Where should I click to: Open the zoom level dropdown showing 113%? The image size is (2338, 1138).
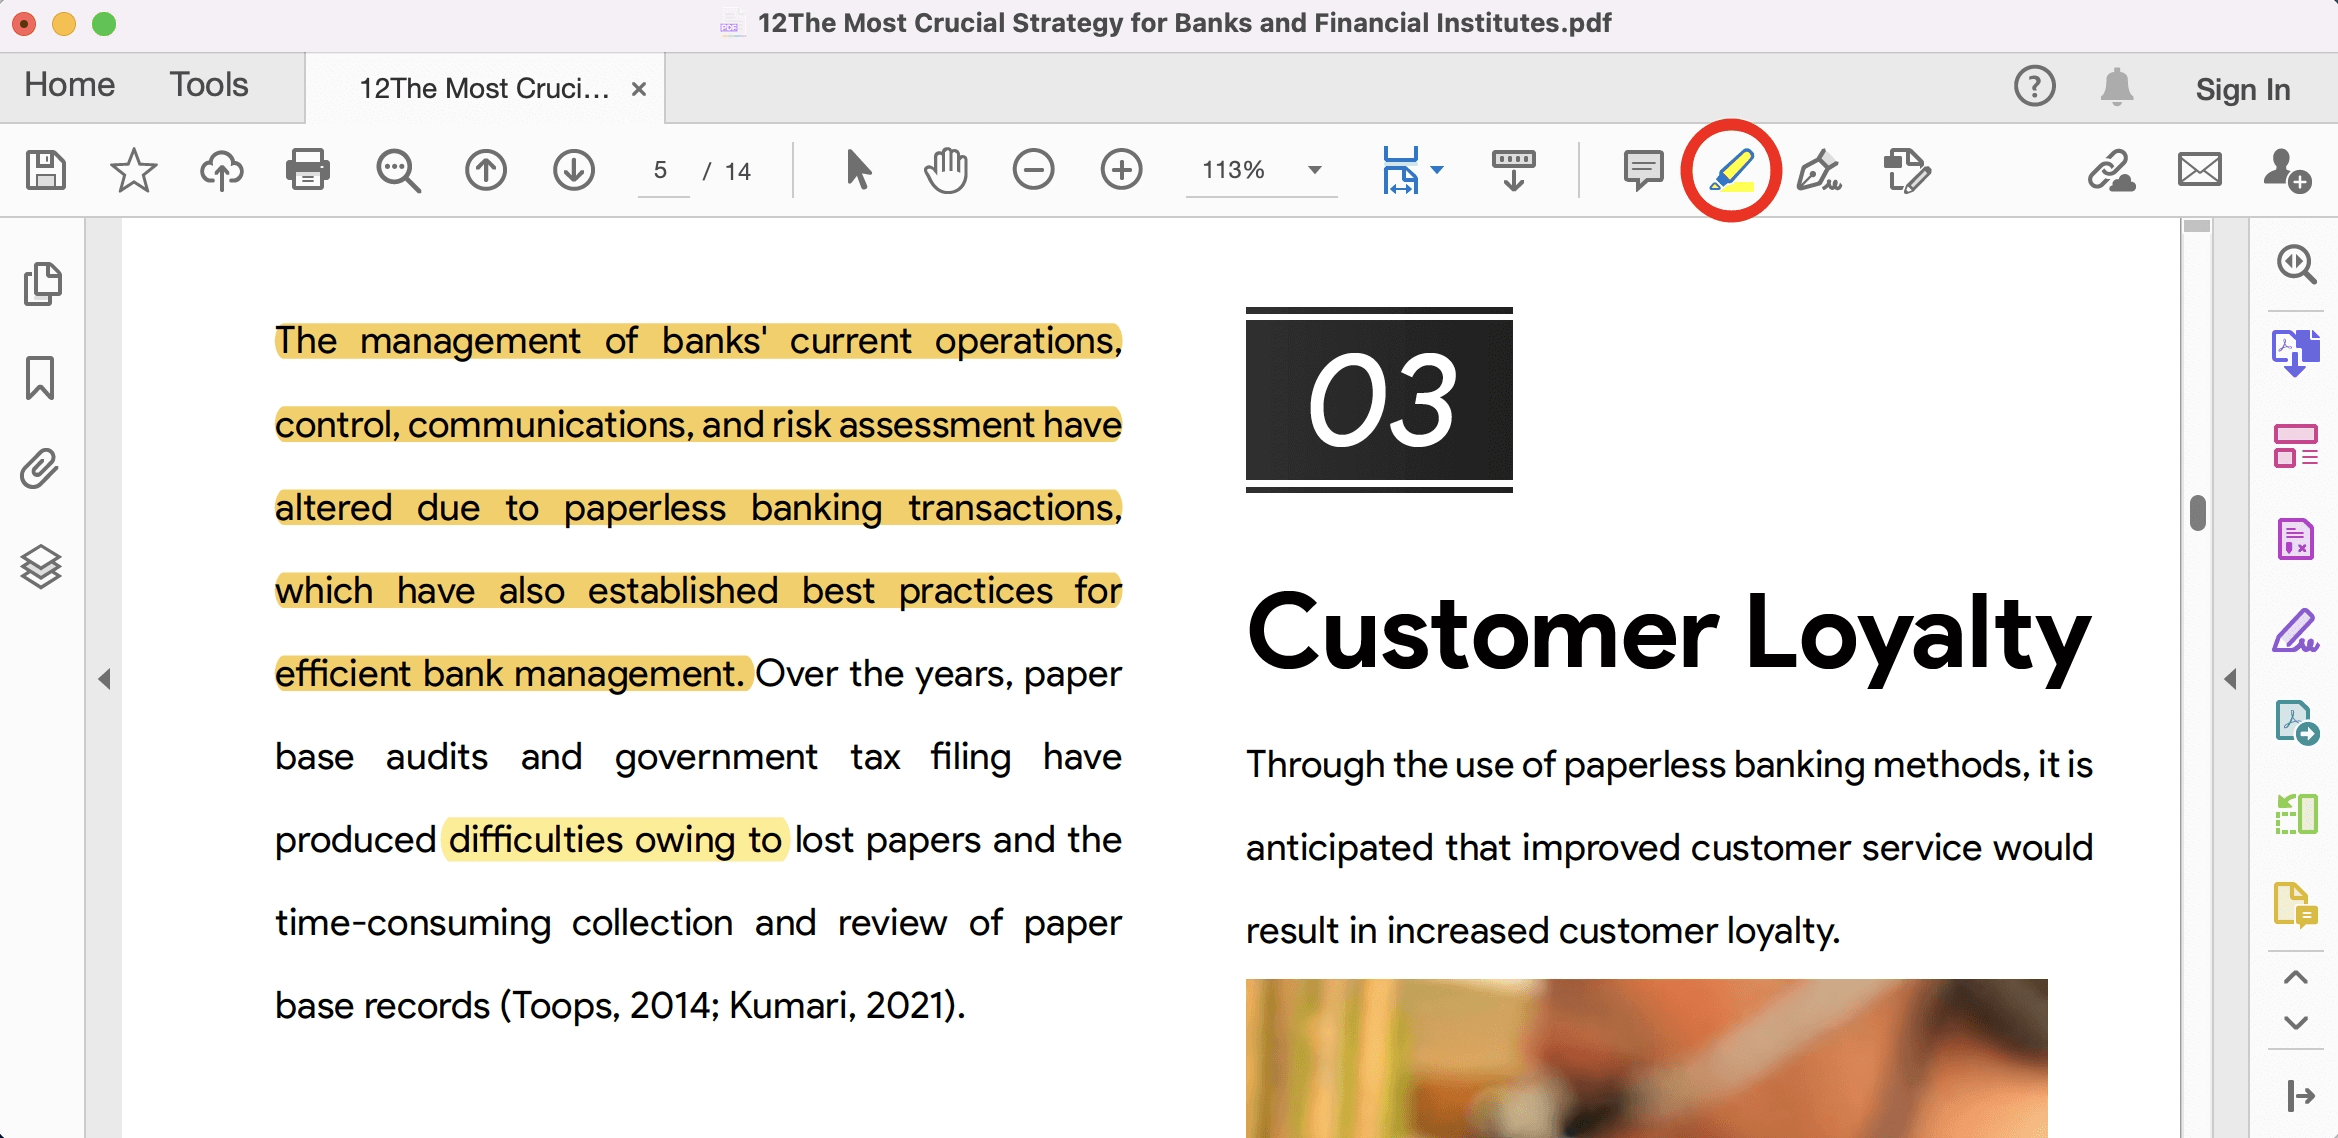[x=1313, y=170]
